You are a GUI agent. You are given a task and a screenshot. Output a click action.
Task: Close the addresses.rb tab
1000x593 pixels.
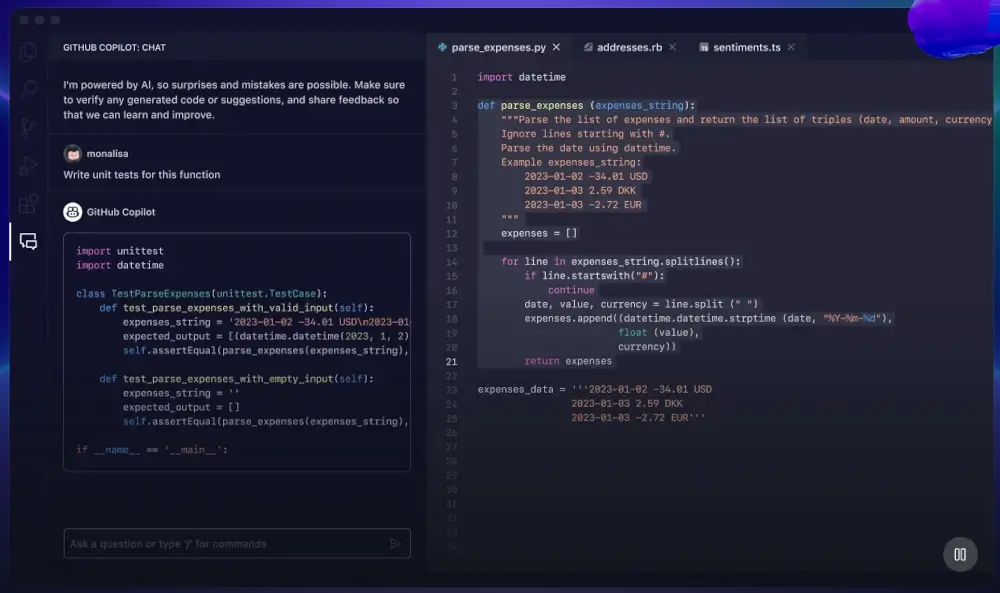point(672,47)
